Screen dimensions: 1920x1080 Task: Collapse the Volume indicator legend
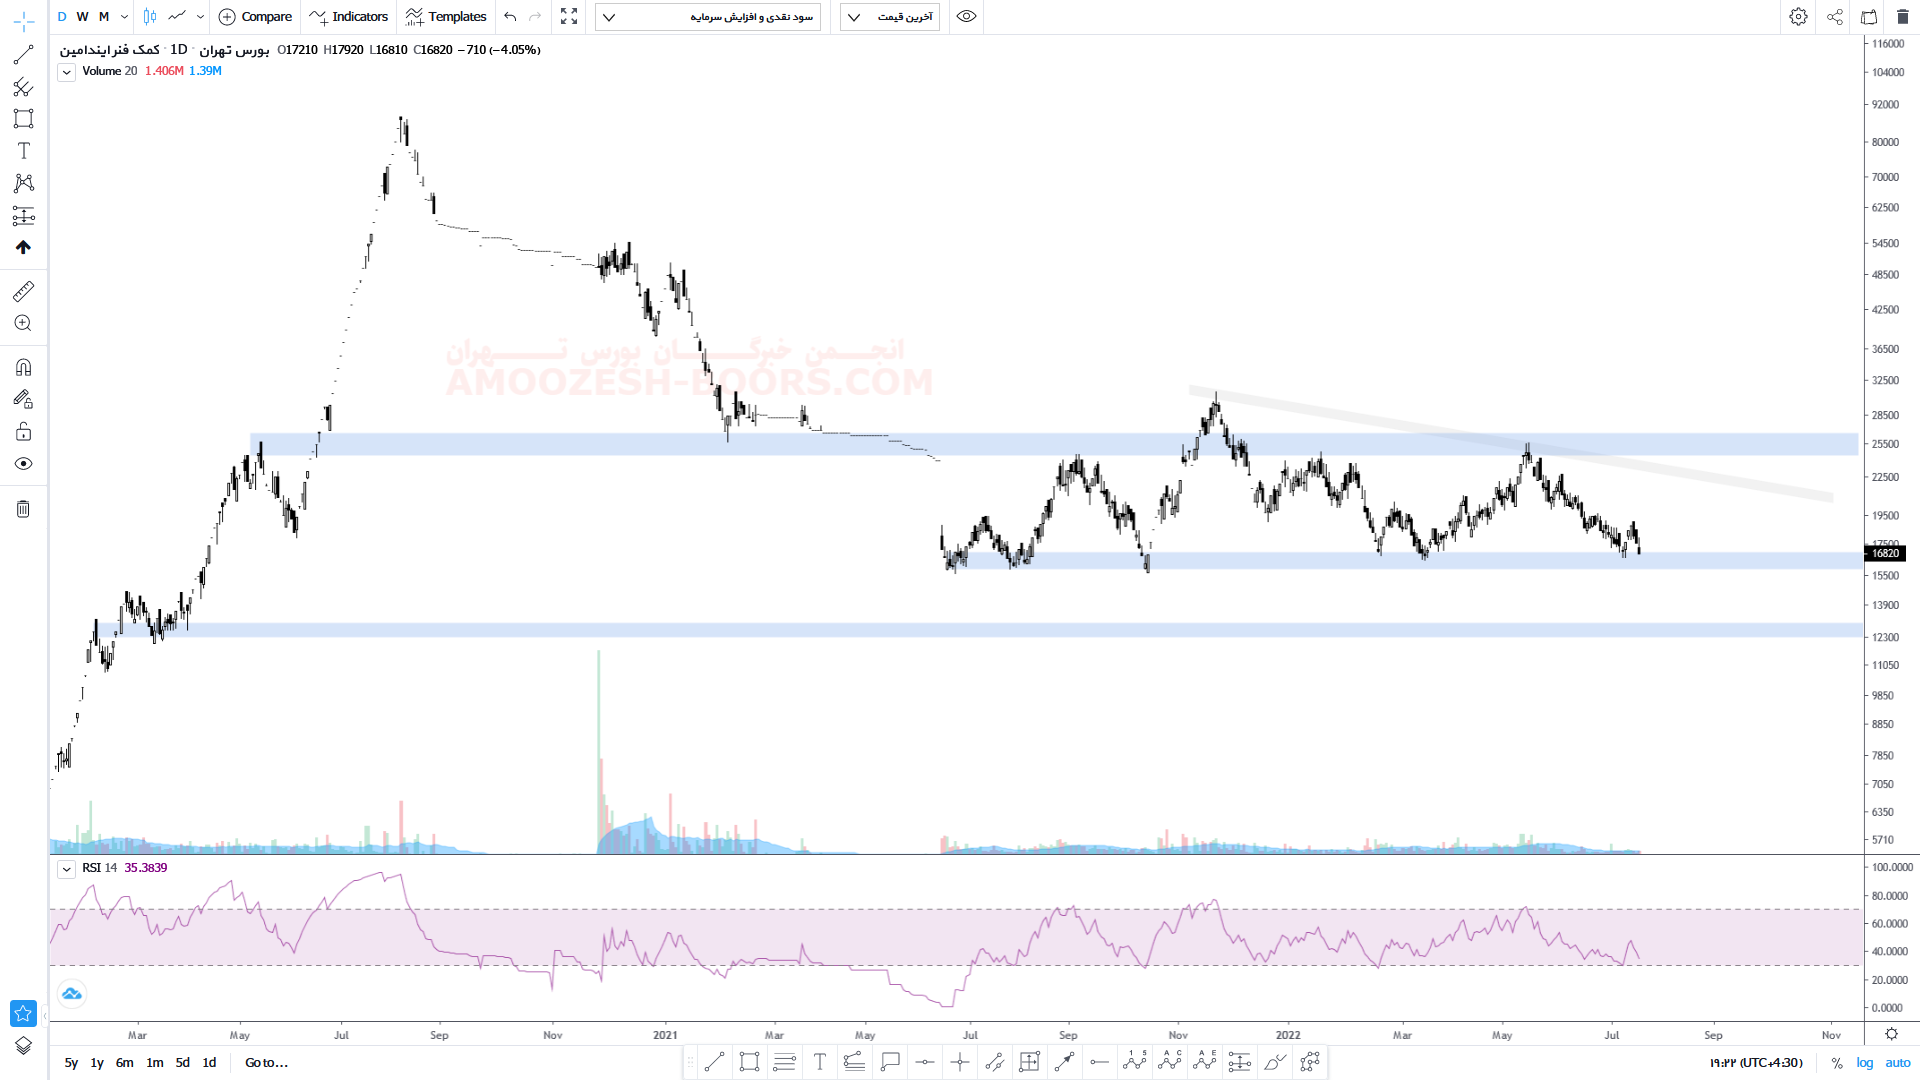pos(66,72)
